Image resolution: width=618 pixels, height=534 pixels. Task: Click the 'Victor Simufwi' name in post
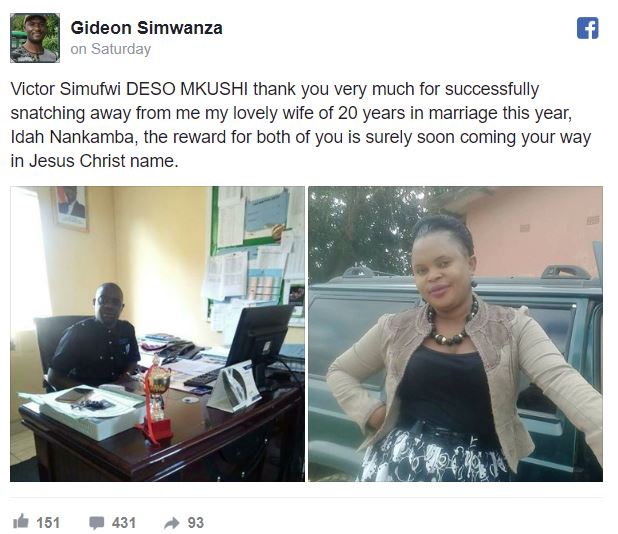pyautogui.click(x=65, y=89)
